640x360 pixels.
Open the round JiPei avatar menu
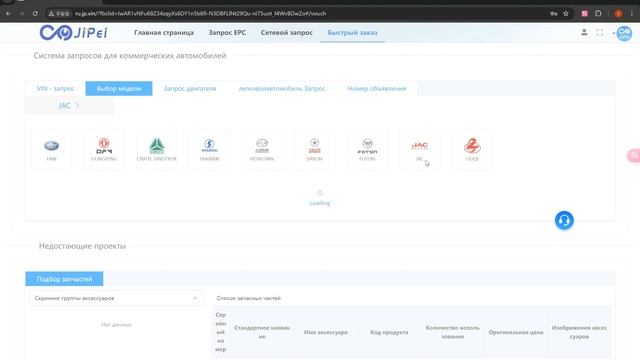coord(624,33)
